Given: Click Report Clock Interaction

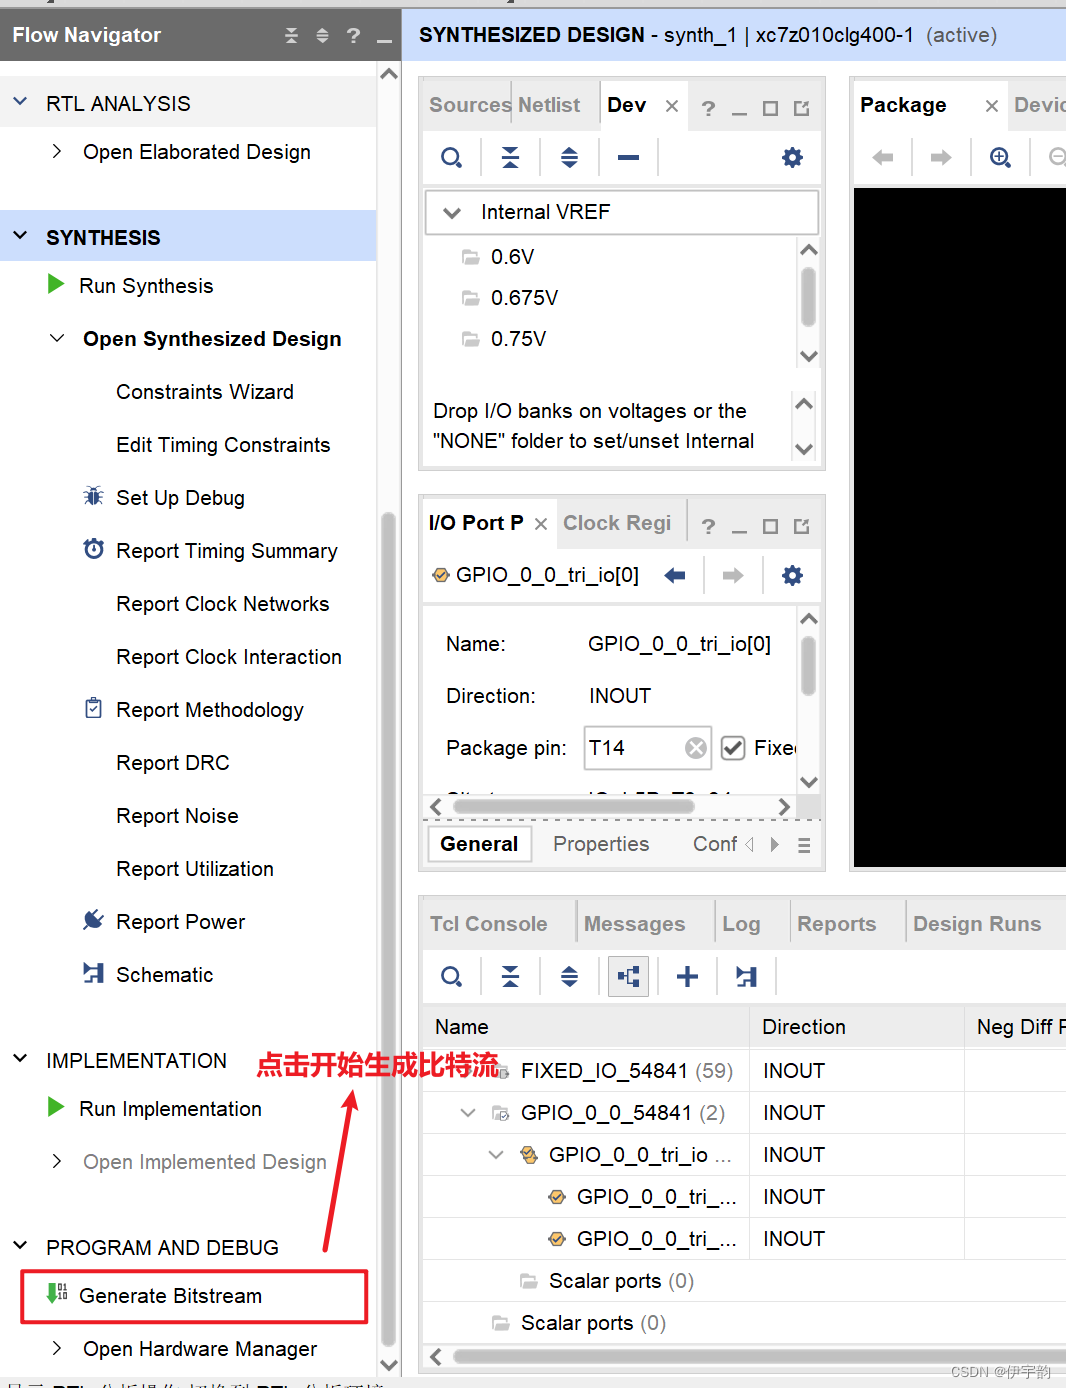Looking at the screenshot, I should pyautogui.click(x=229, y=657).
